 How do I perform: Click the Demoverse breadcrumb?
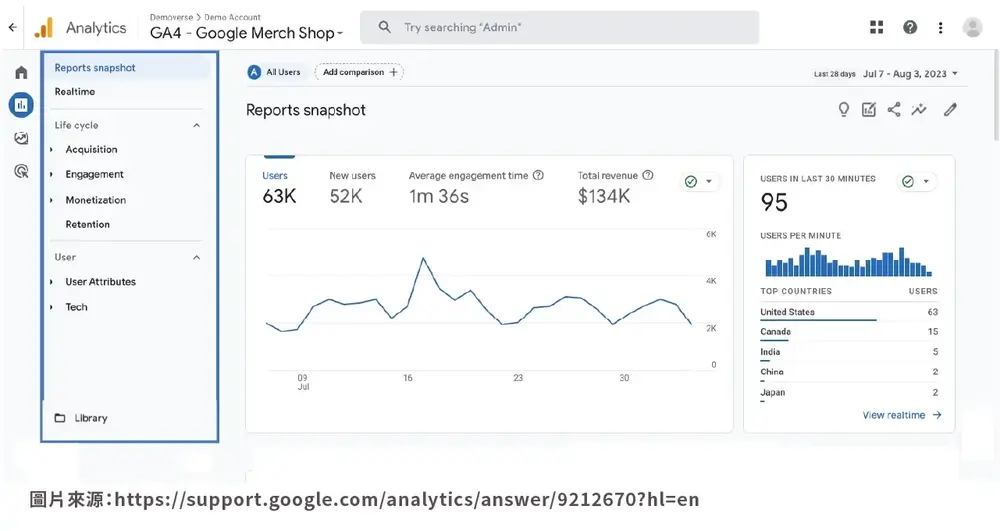pos(171,17)
